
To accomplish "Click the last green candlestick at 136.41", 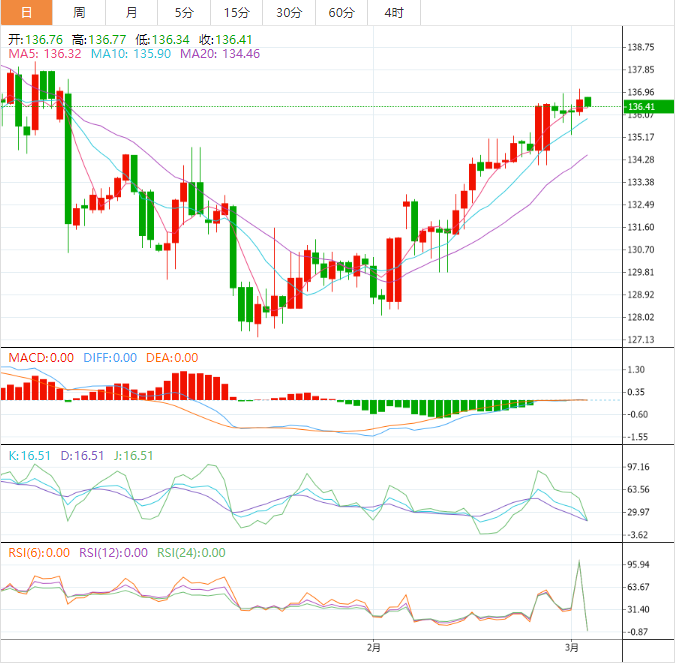I will tap(588, 102).
